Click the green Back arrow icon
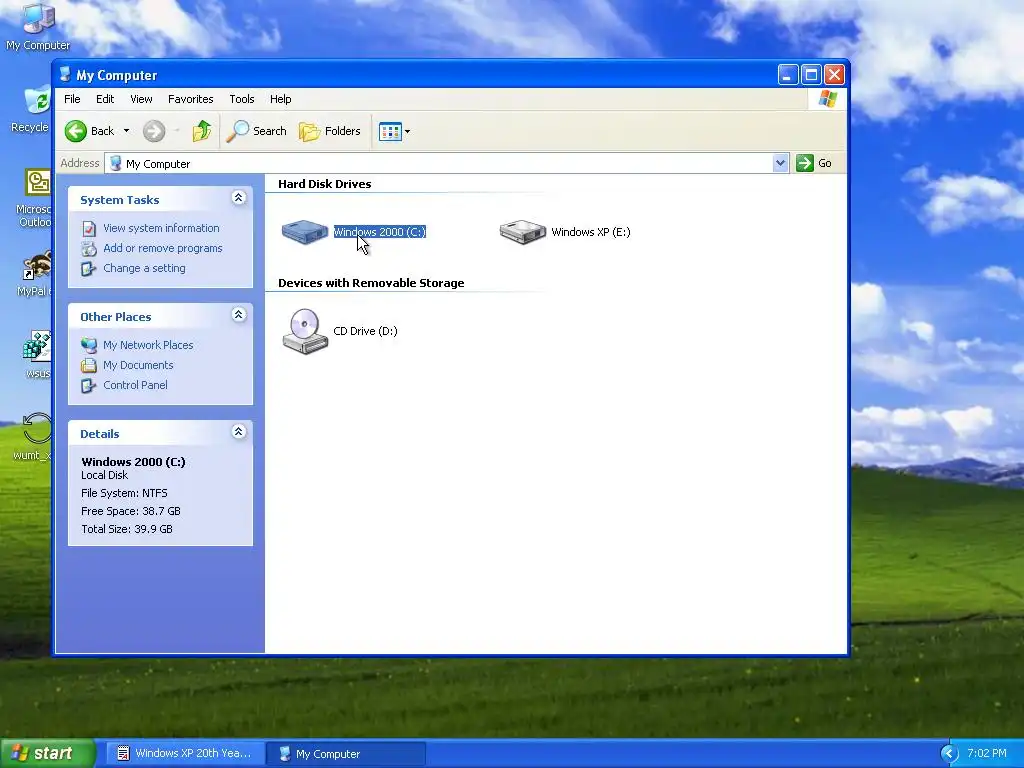 (x=76, y=131)
